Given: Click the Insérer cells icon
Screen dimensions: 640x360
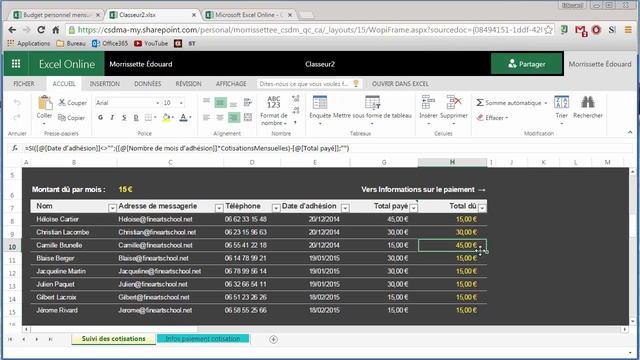Looking at the screenshot, I should tap(428, 102).
